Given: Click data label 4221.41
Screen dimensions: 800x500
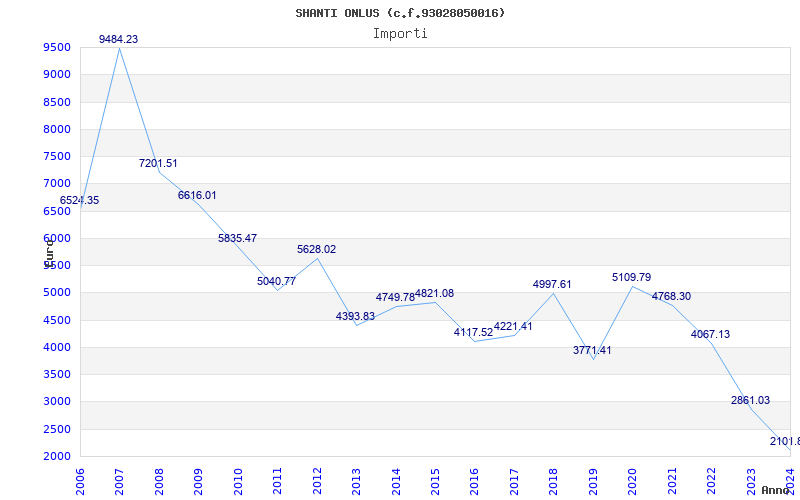Looking at the screenshot, I should [513, 327].
